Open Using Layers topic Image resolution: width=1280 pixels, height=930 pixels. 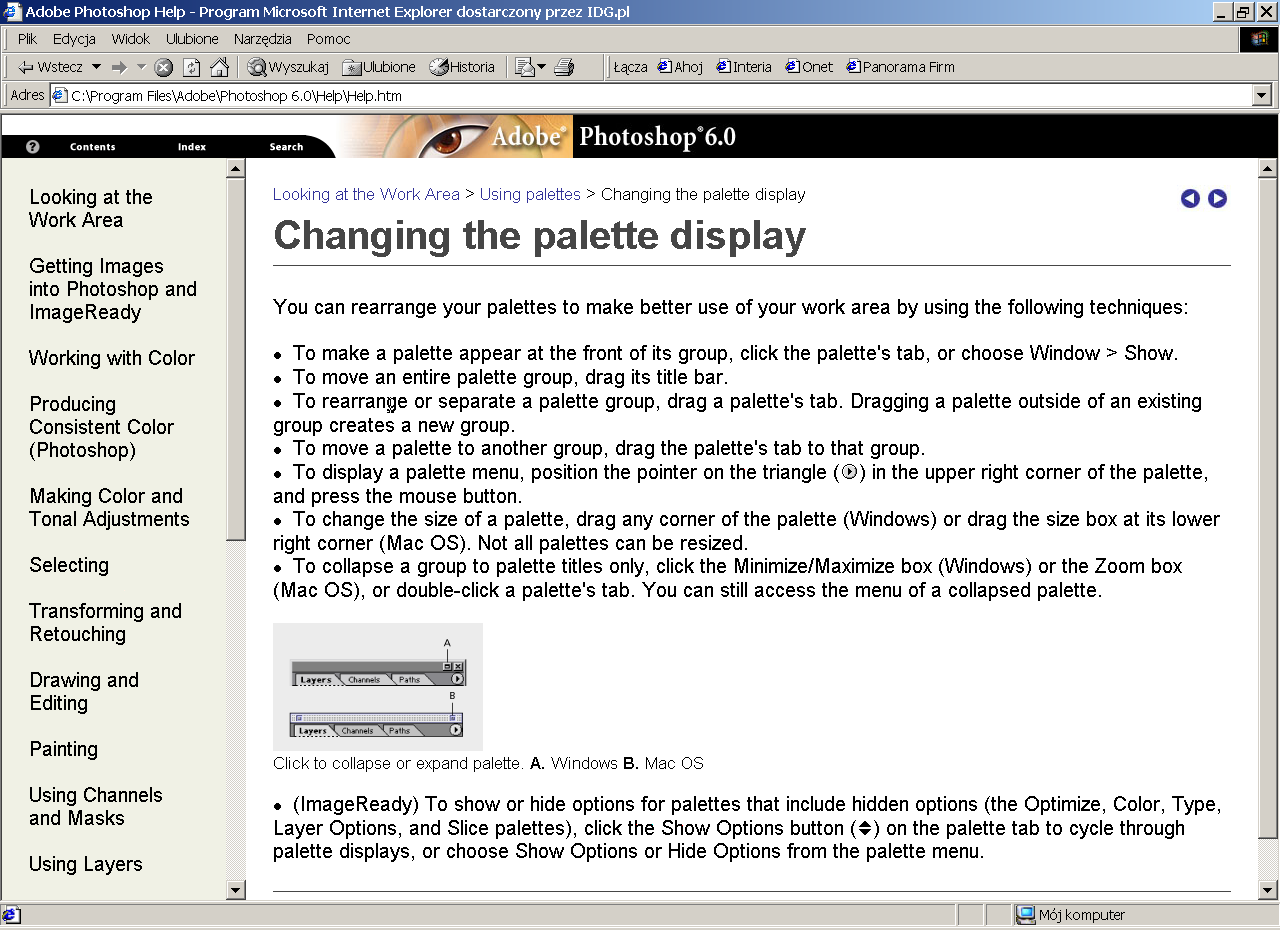click(x=86, y=864)
